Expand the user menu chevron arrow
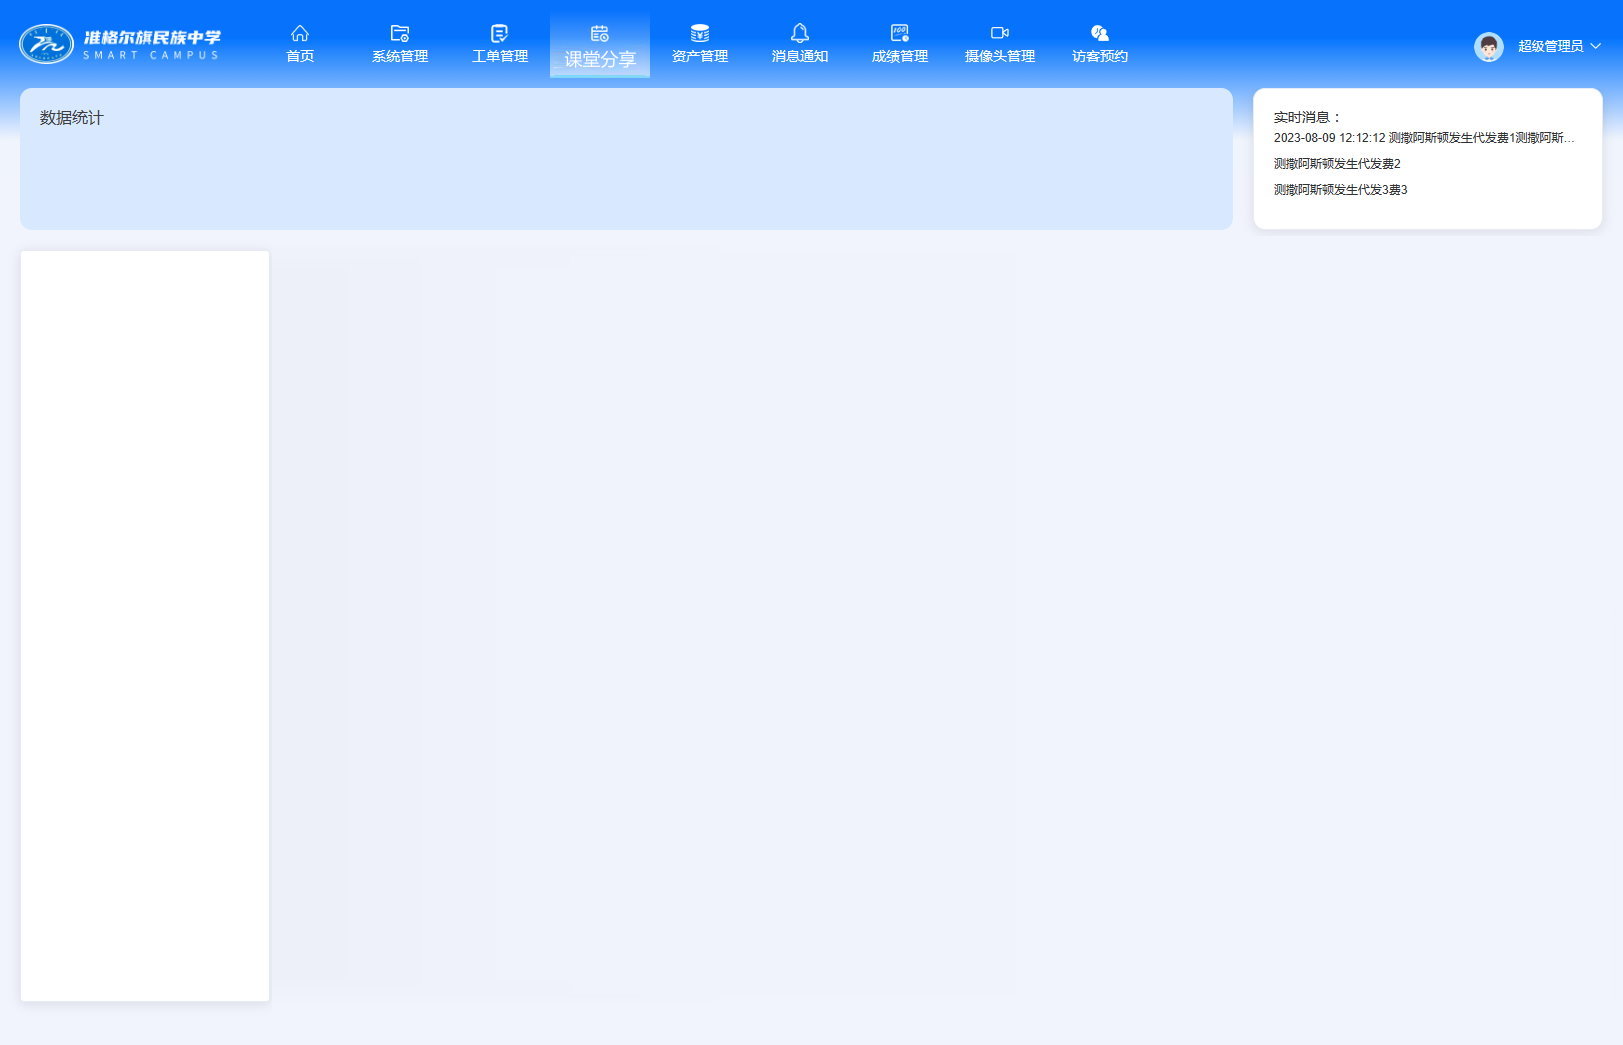1623x1045 pixels. (x=1596, y=46)
